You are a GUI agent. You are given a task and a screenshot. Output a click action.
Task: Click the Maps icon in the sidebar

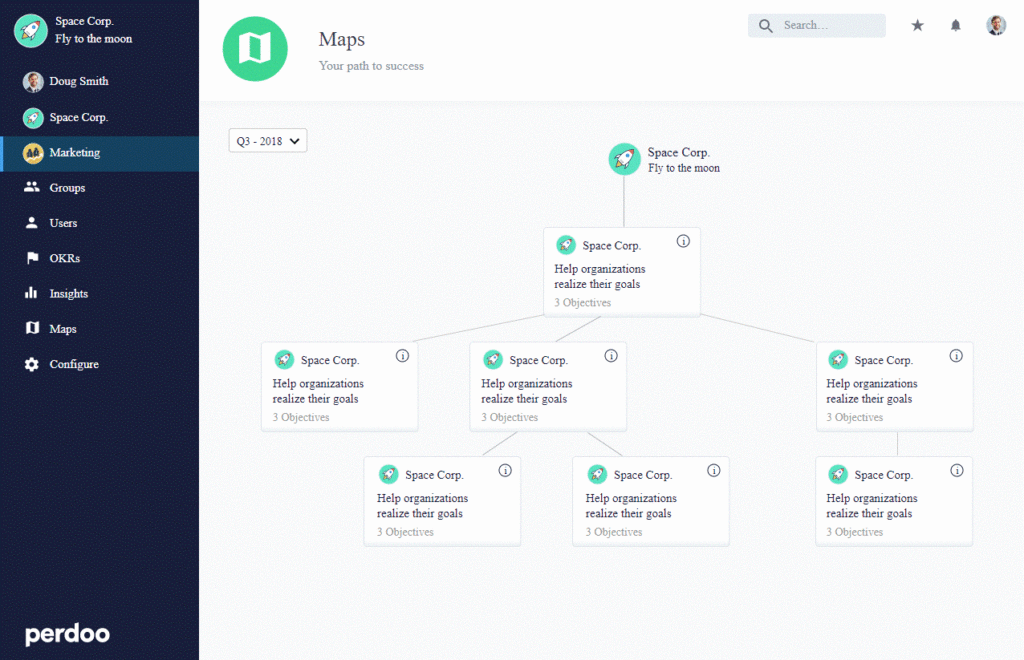[x=32, y=328]
